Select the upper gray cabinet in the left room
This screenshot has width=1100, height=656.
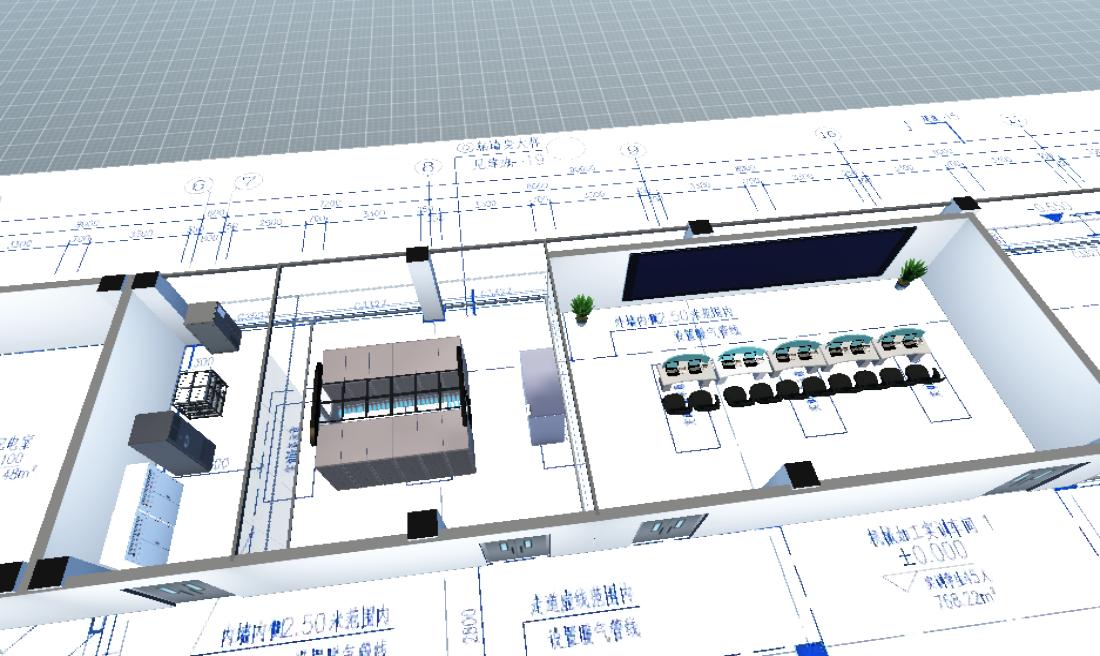pos(211,324)
